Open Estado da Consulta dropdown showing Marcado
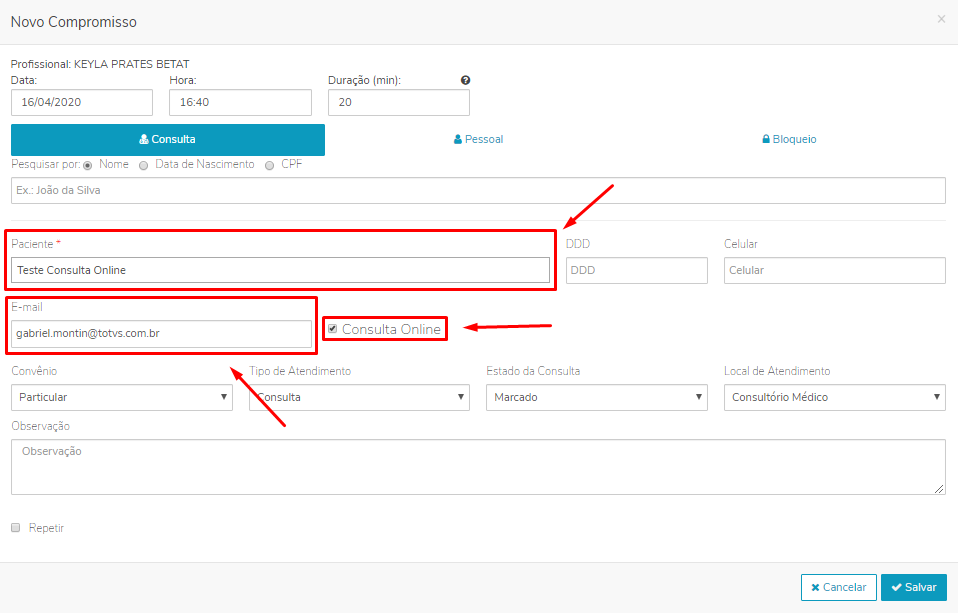 point(597,397)
